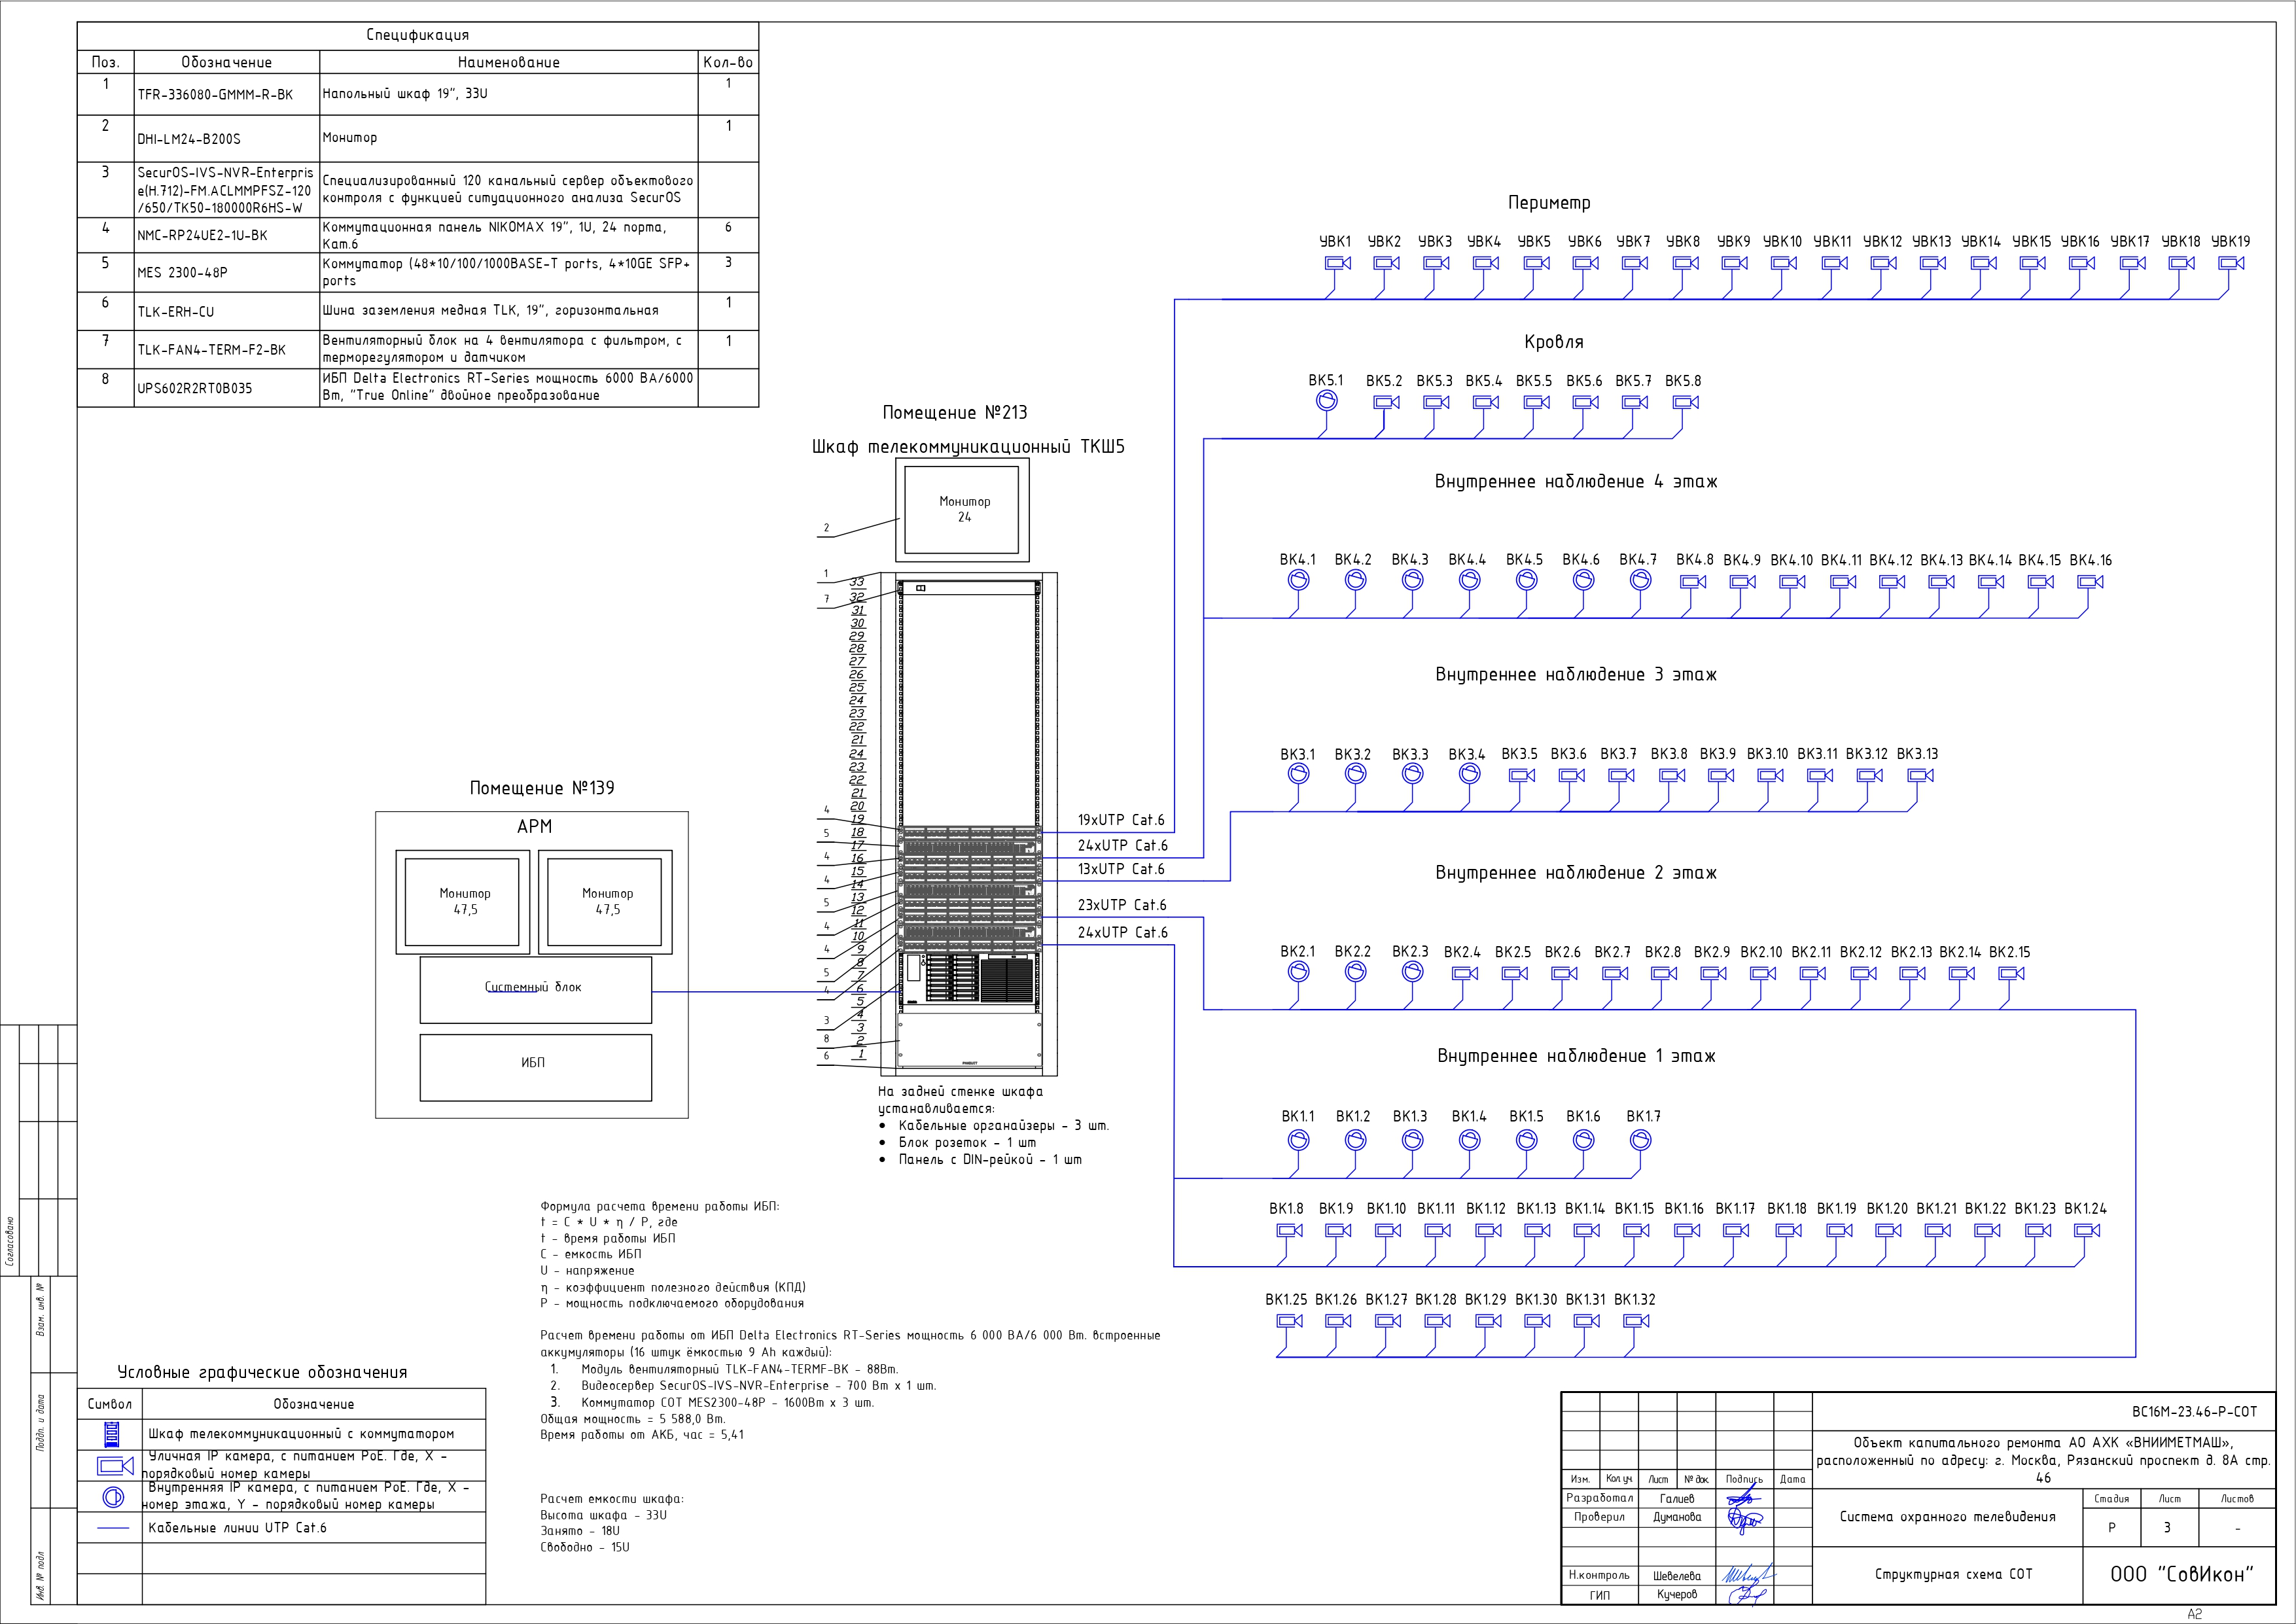The image size is (2296, 1624).
Task: Pick the dome camera symbol under ВК3.1
Action: [x=1298, y=773]
